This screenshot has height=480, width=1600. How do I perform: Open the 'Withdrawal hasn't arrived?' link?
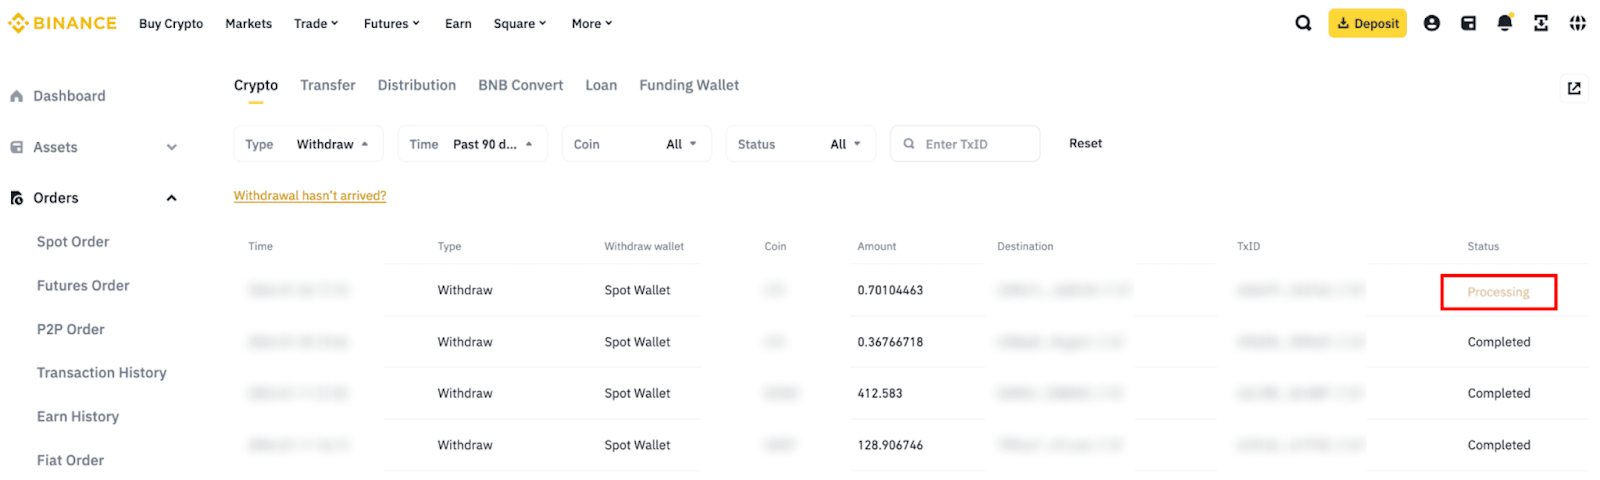(x=310, y=196)
